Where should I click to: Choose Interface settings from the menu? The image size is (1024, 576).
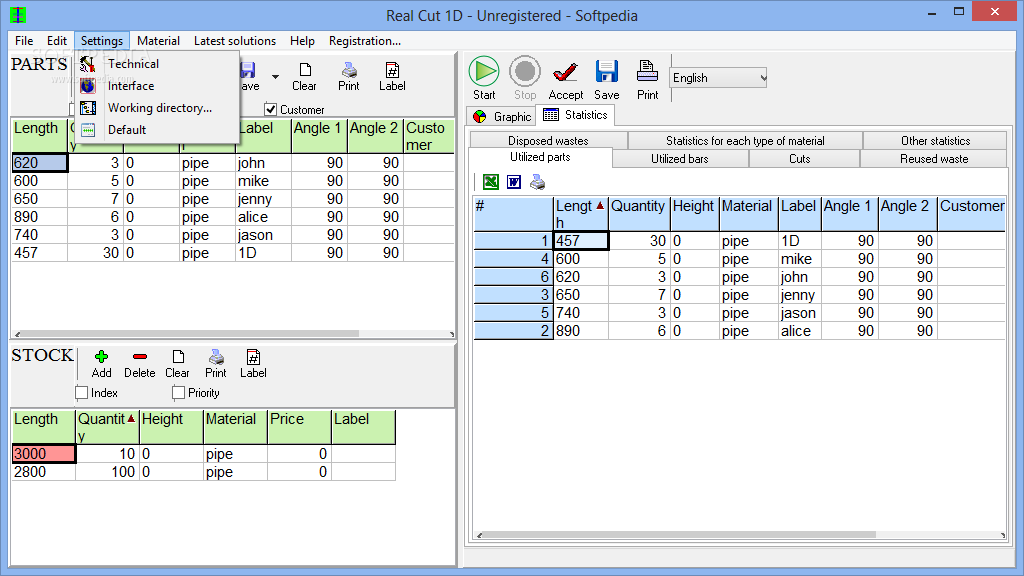point(155,86)
